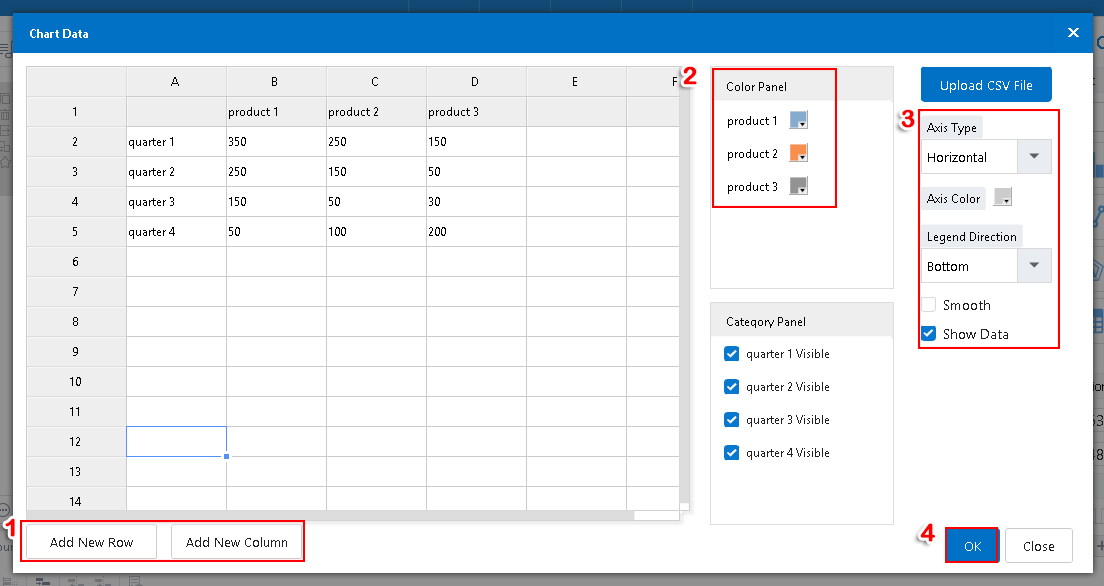Open the product 1 color picker

point(798,121)
